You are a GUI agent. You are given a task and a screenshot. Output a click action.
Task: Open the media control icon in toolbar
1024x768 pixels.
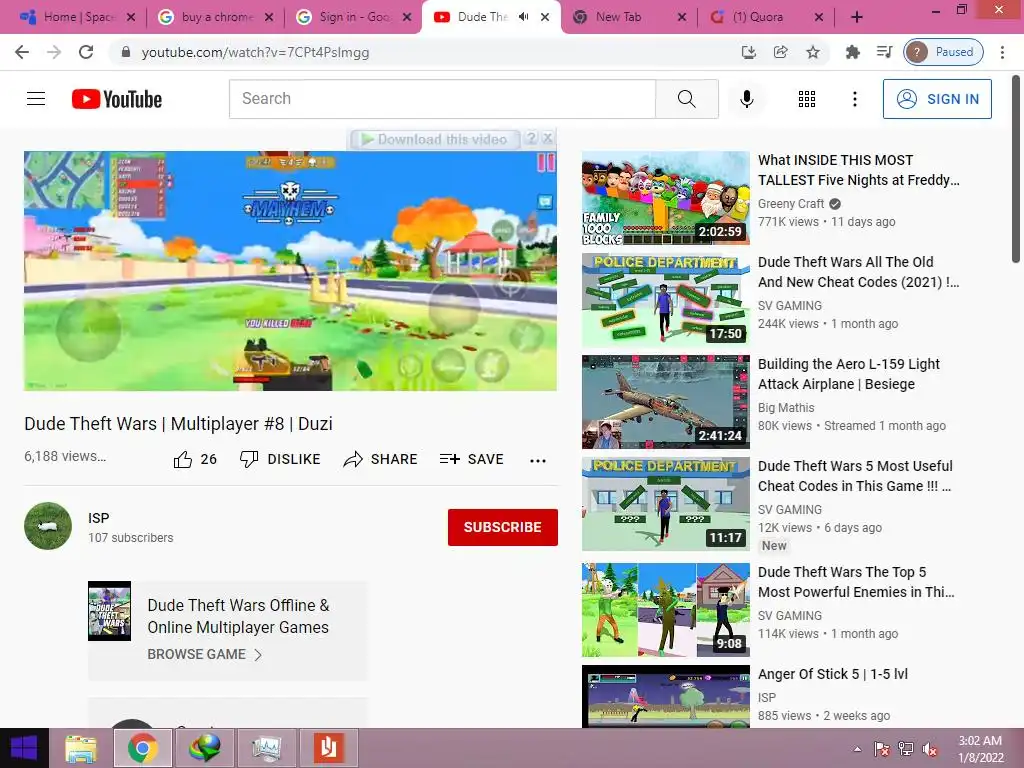(x=884, y=52)
